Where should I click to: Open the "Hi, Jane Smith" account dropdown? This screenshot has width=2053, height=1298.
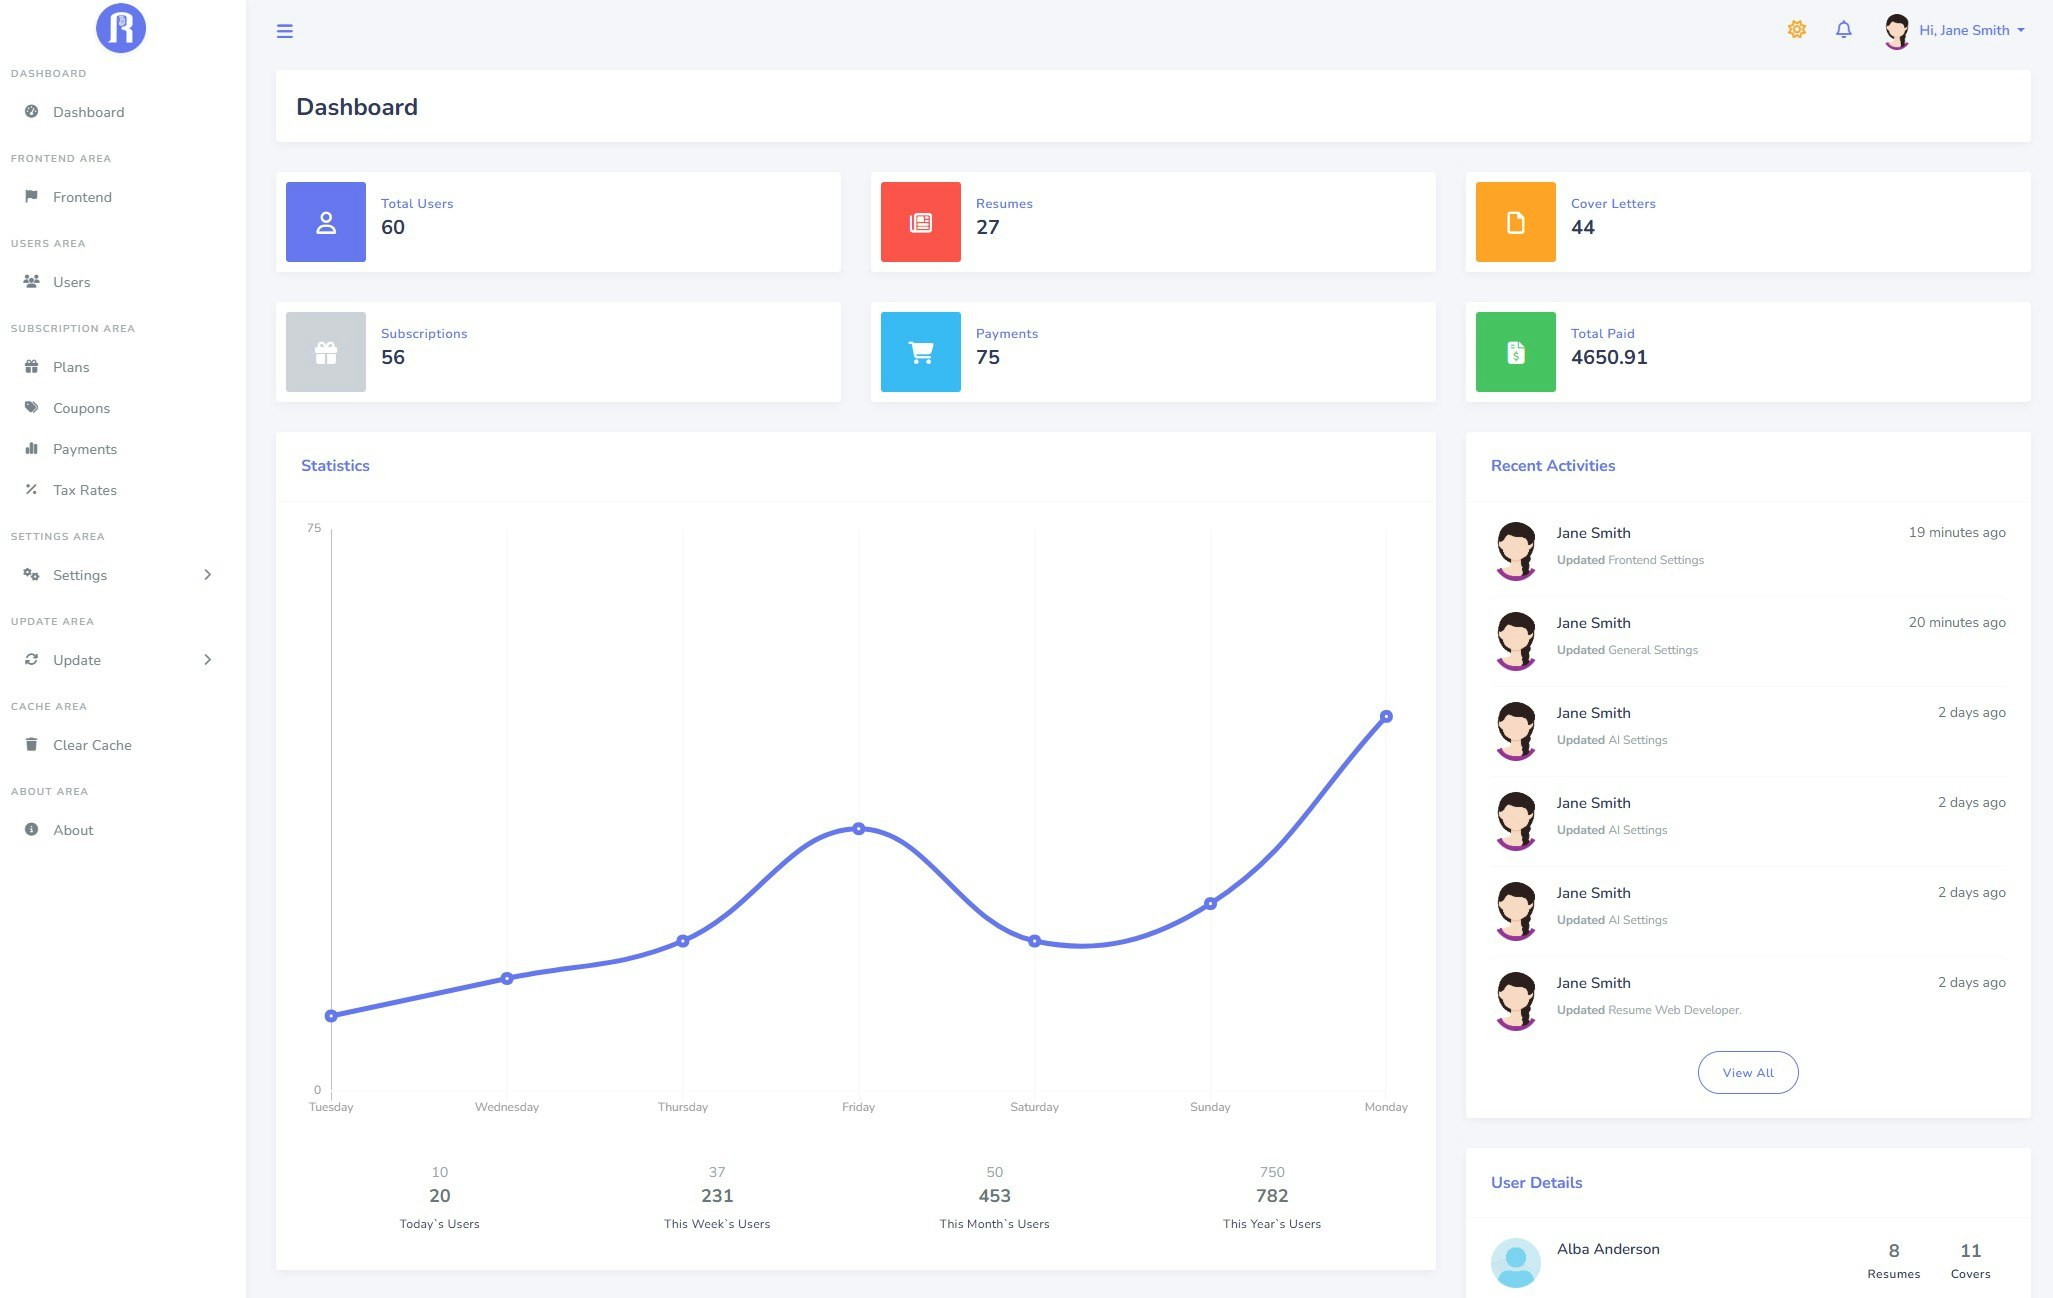(1965, 30)
